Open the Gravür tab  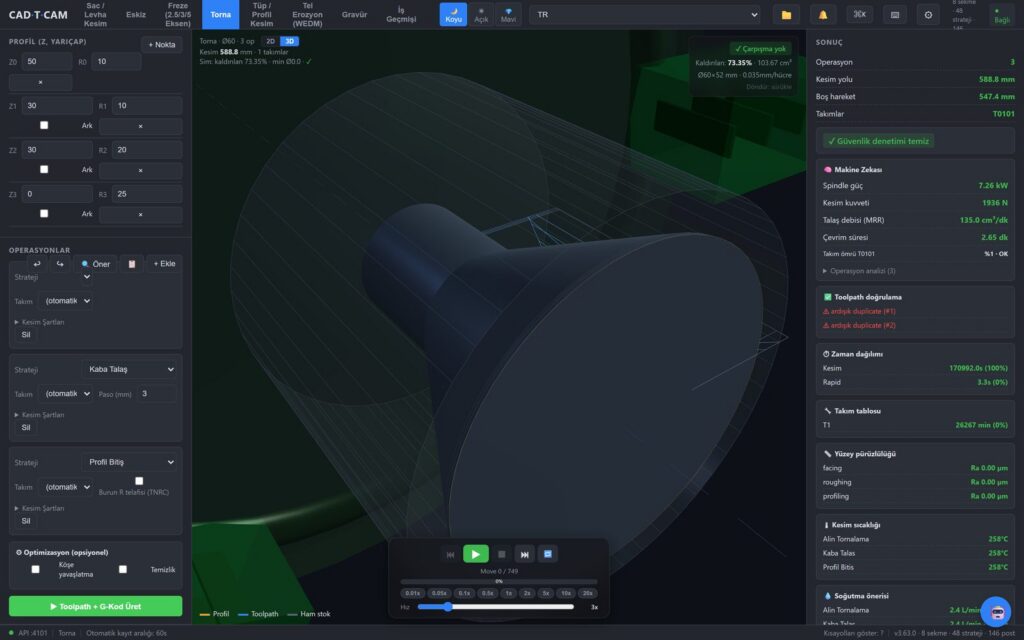coord(355,14)
